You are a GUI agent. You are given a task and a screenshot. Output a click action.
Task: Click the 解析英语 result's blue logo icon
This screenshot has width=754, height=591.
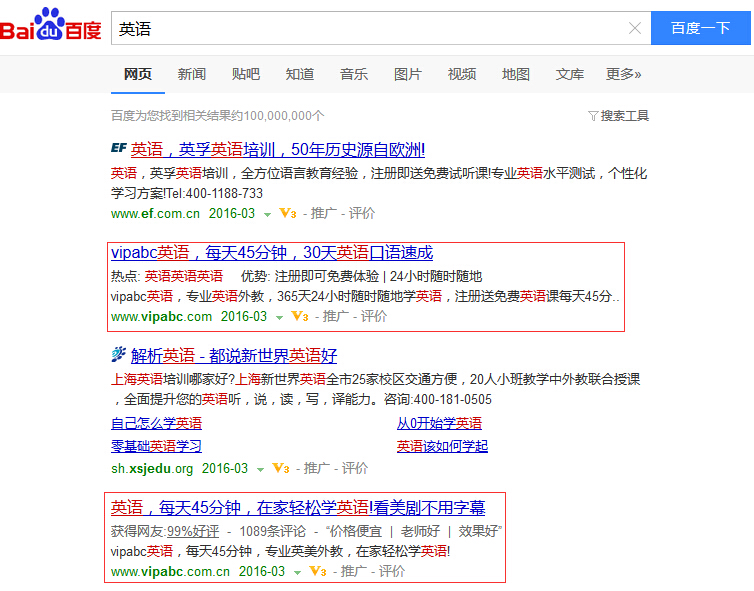[119, 355]
